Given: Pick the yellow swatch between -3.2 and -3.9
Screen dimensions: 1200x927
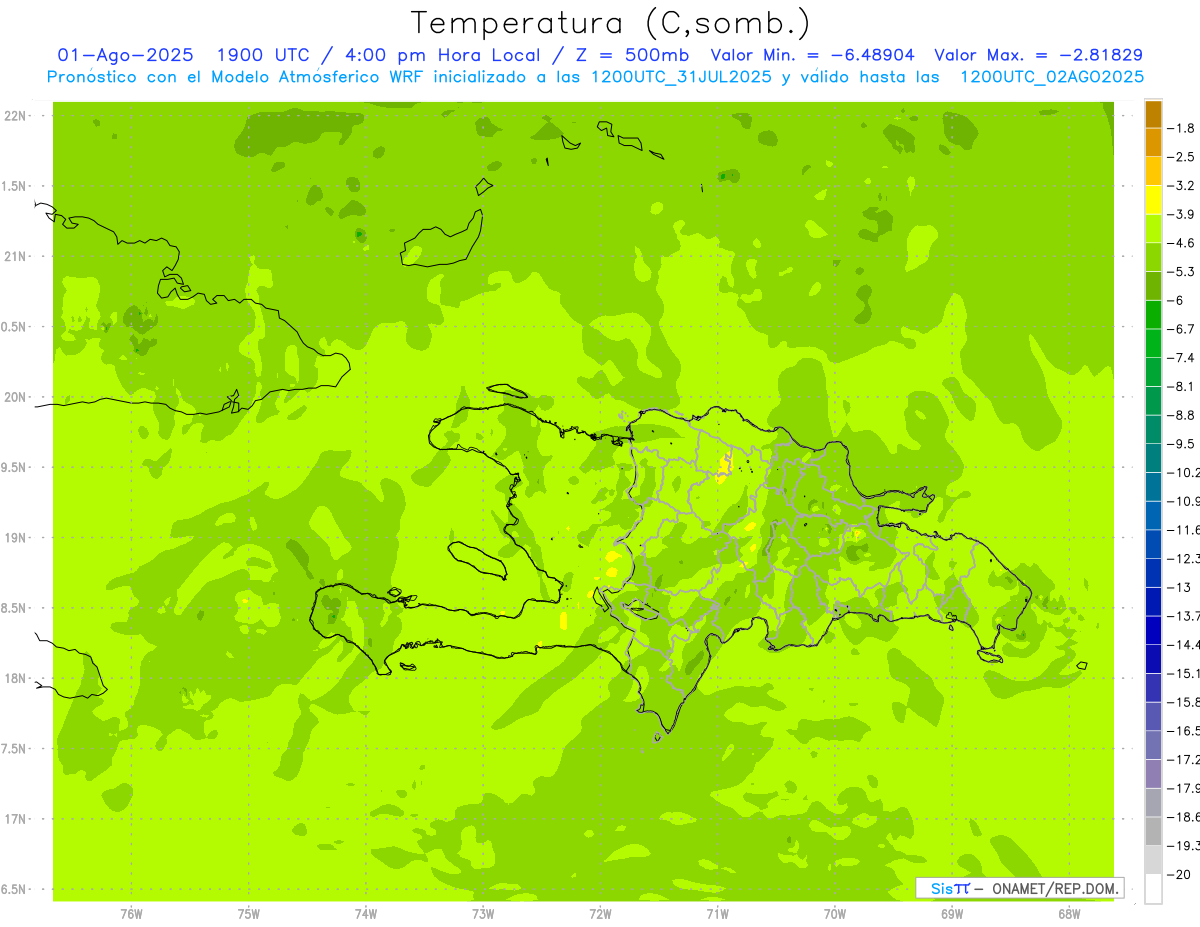Looking at the screenshot, I should click(x=1153, y=200).
